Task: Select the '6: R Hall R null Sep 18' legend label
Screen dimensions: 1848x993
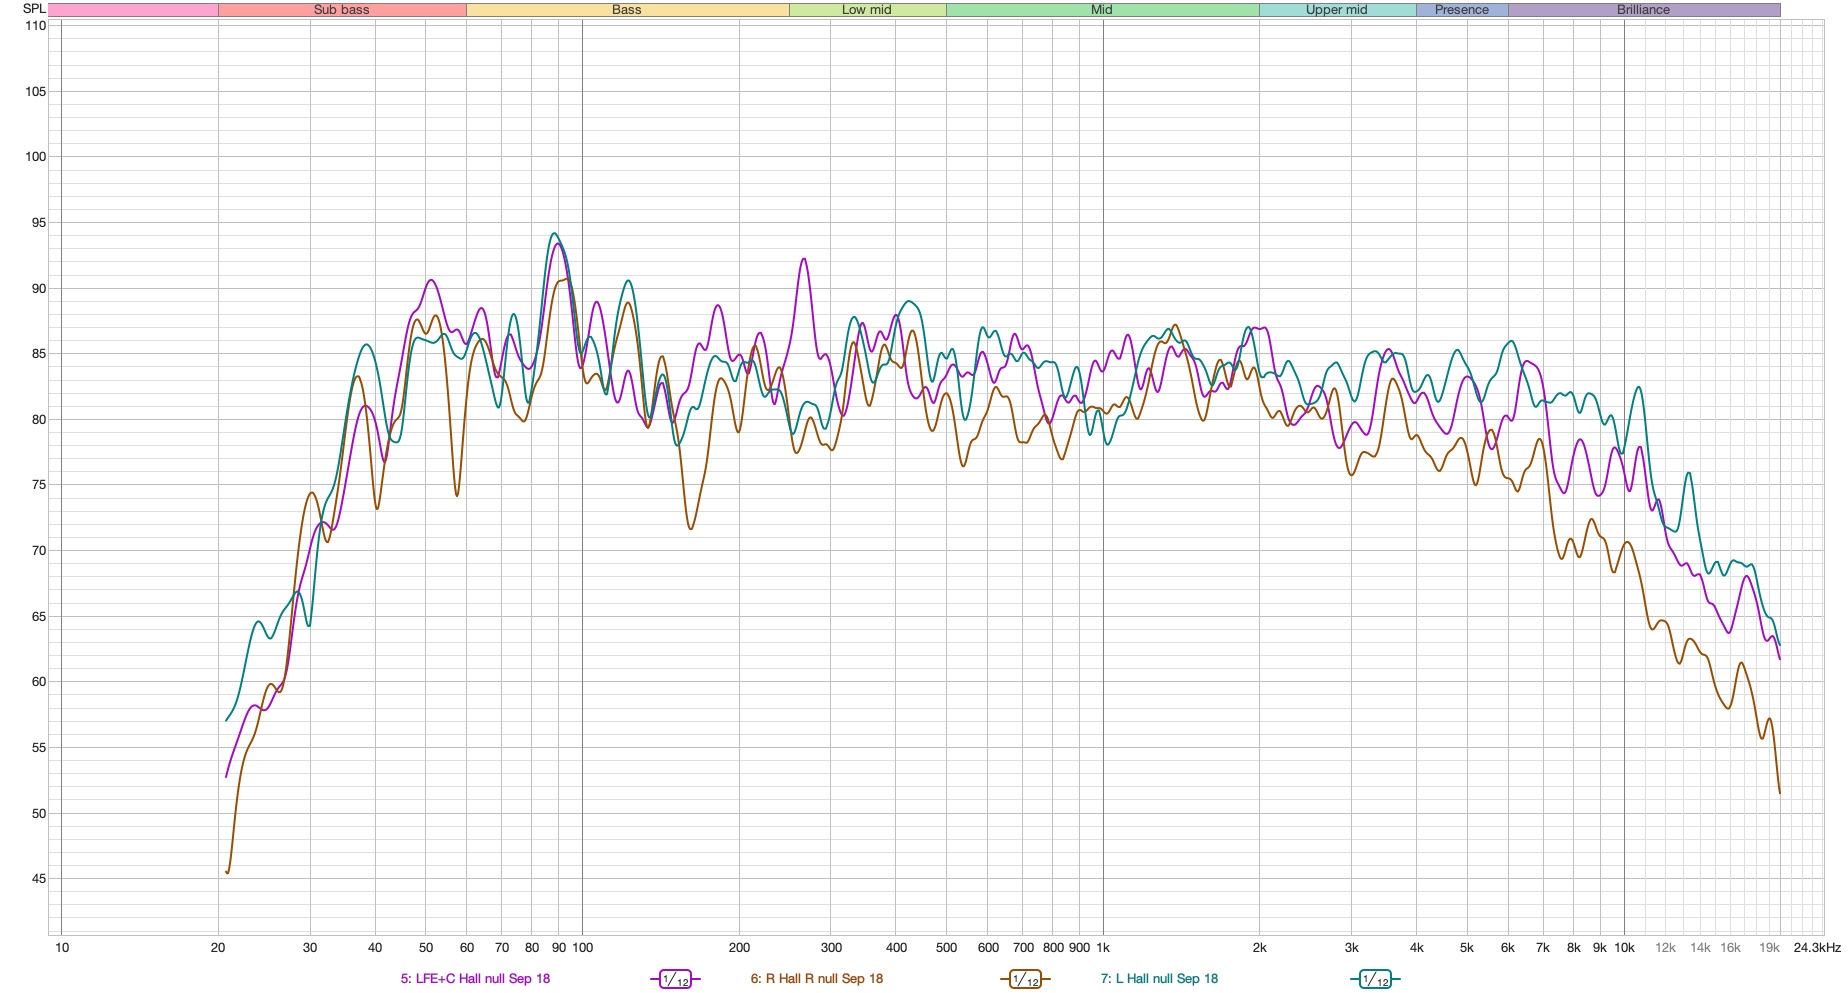Action: 817,979
